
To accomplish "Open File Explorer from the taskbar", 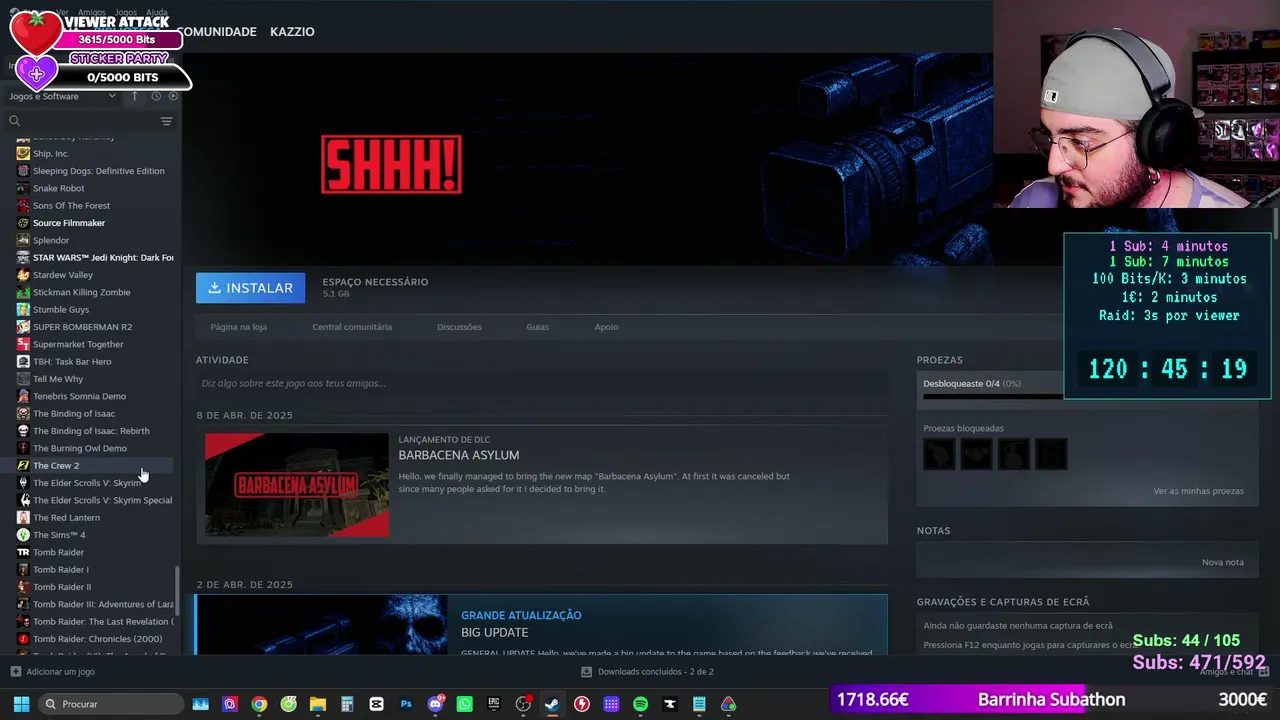I will 318,704.
